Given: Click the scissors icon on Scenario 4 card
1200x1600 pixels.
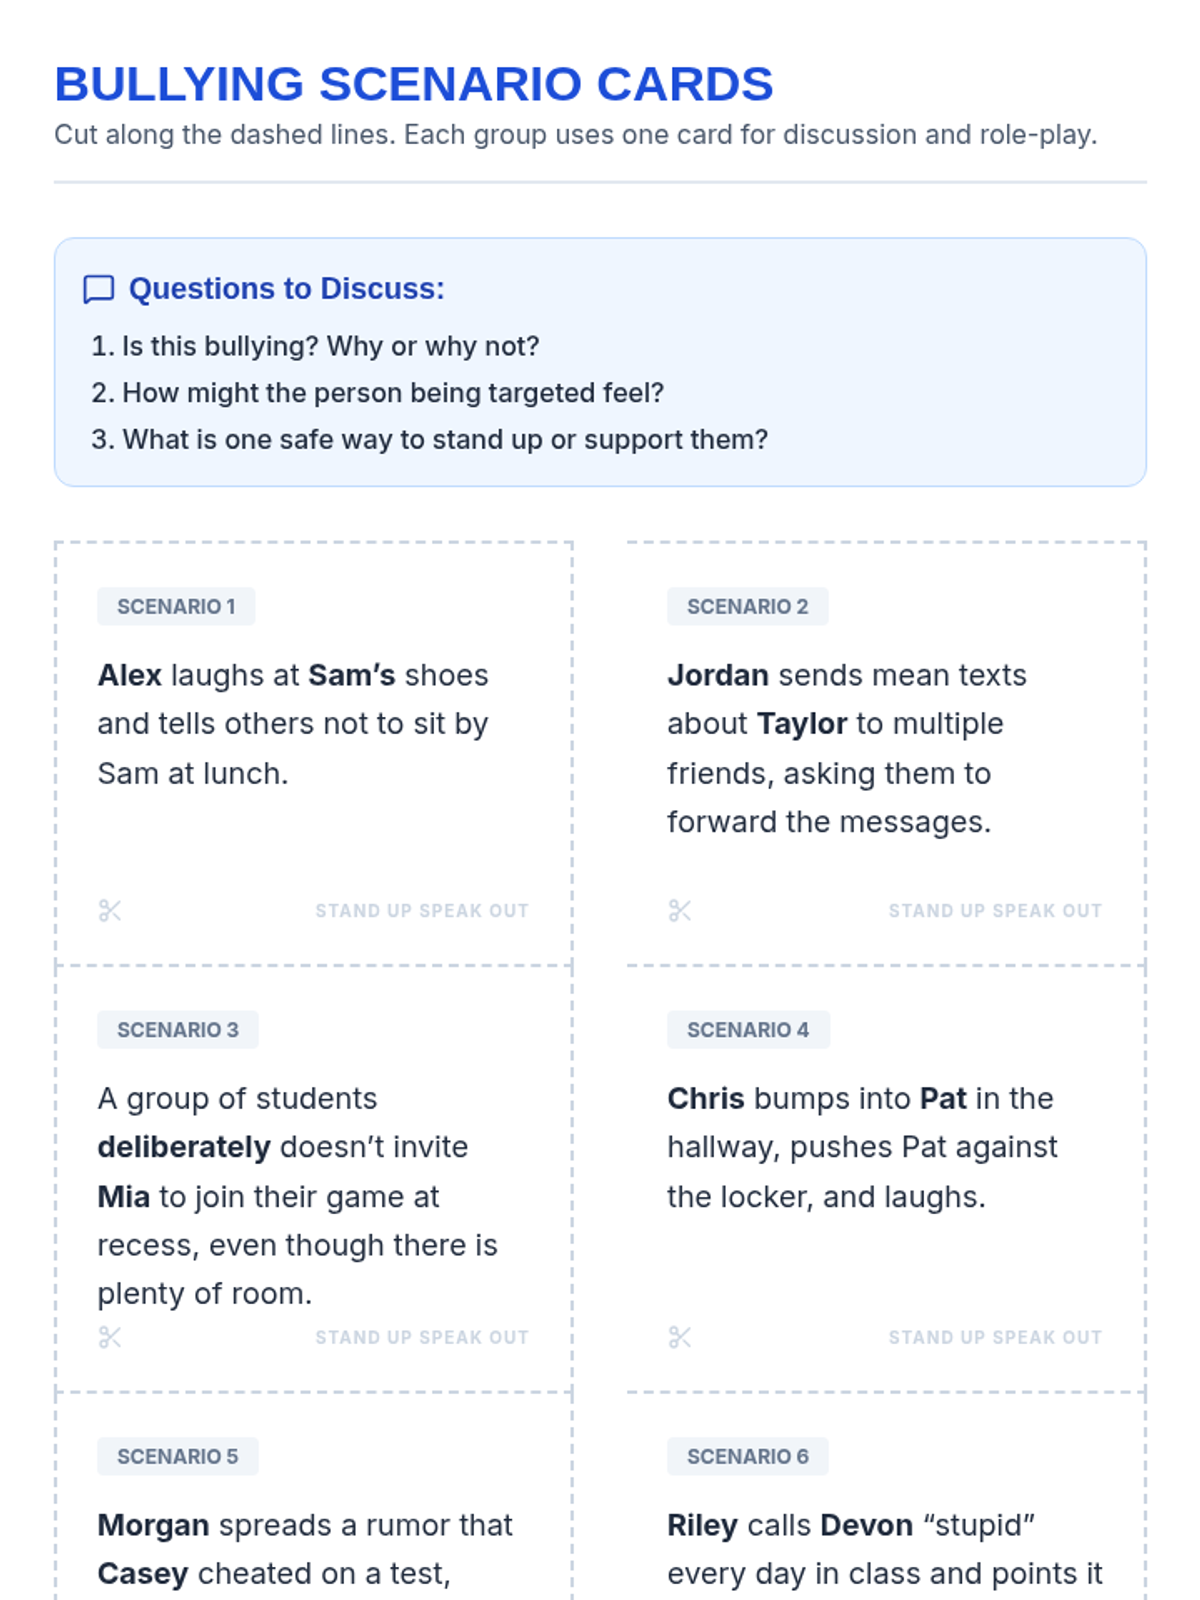Looking at the screenshot, I should pos(680,1338).
